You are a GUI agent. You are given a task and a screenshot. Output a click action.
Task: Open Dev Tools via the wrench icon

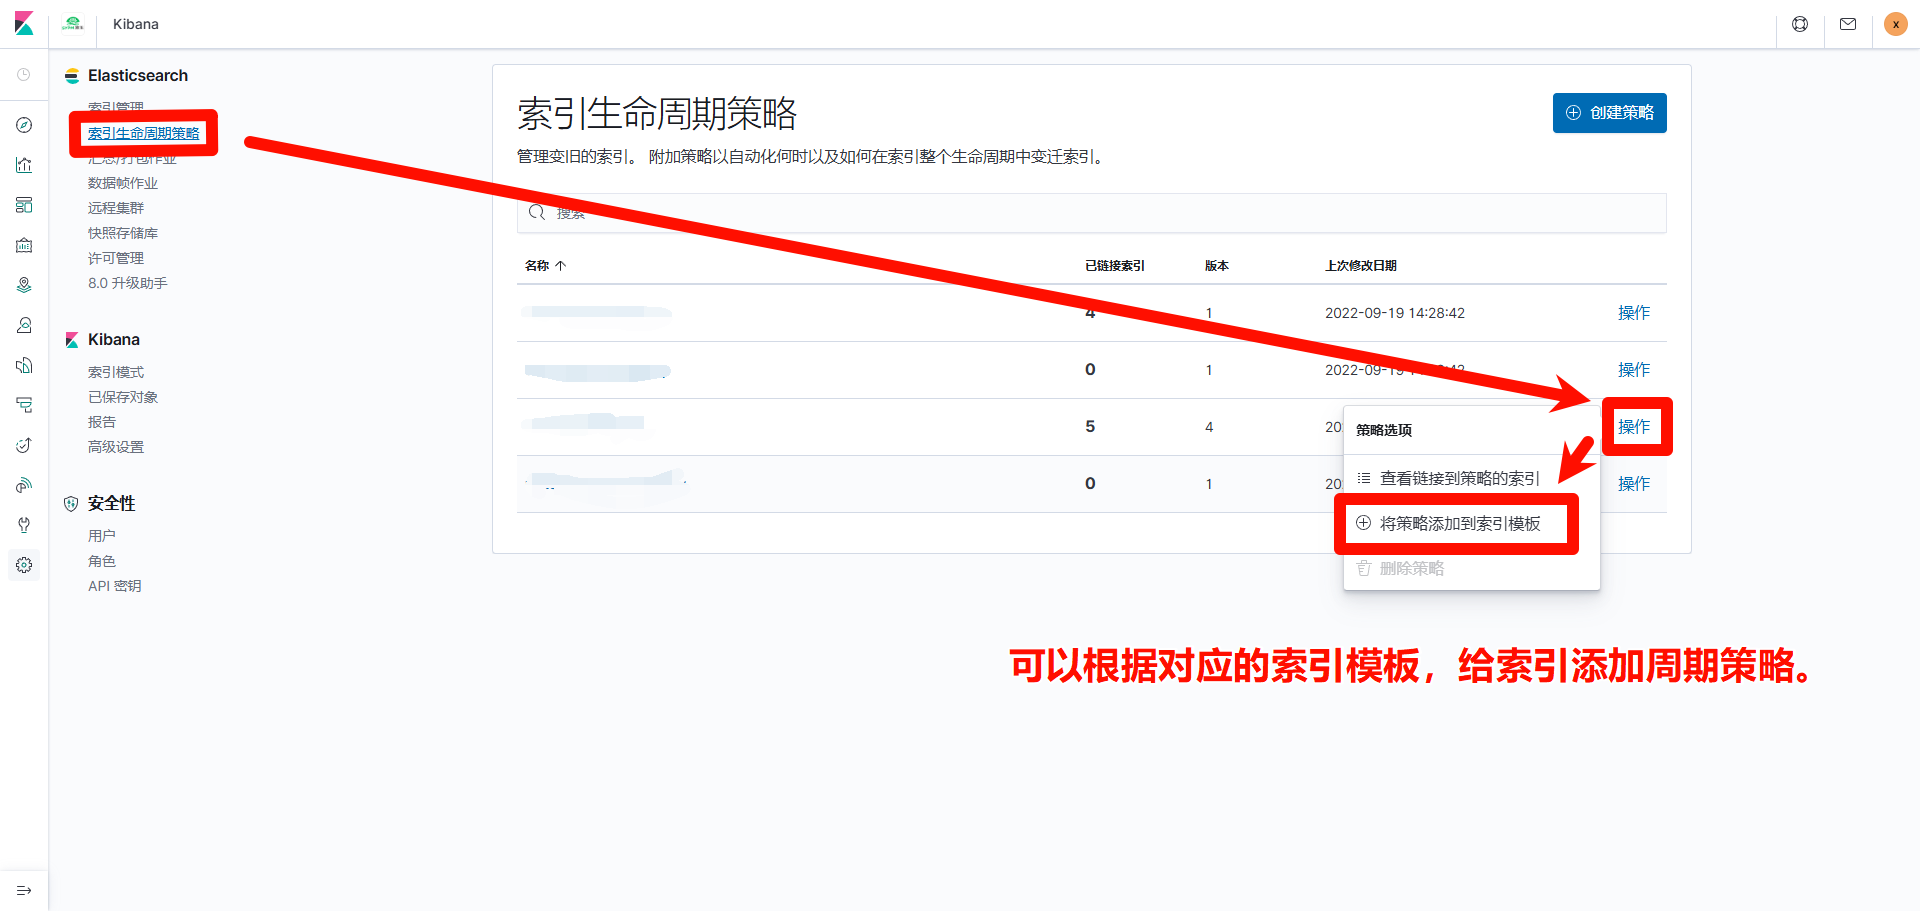click(24, 525)
